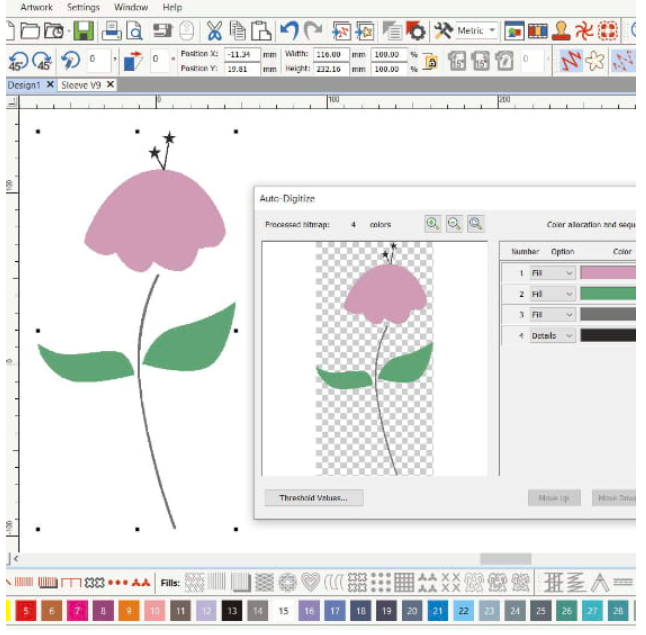The image size is (646, 635).
Task: Click the Threshold Values button
Action: [314, 497]
